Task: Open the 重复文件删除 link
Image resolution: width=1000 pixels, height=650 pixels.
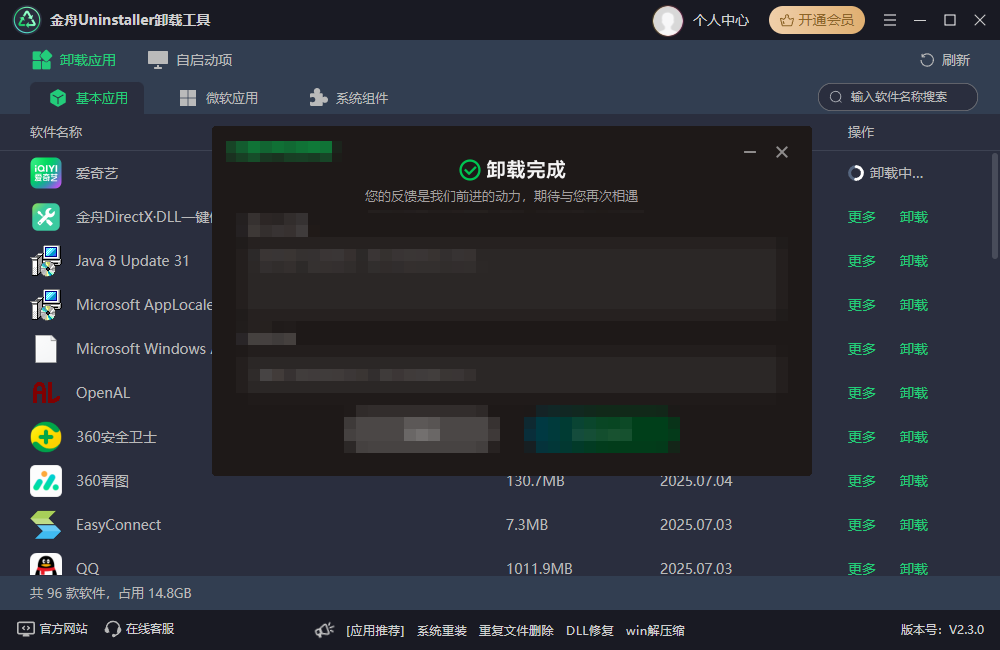Action: [516, 631]
